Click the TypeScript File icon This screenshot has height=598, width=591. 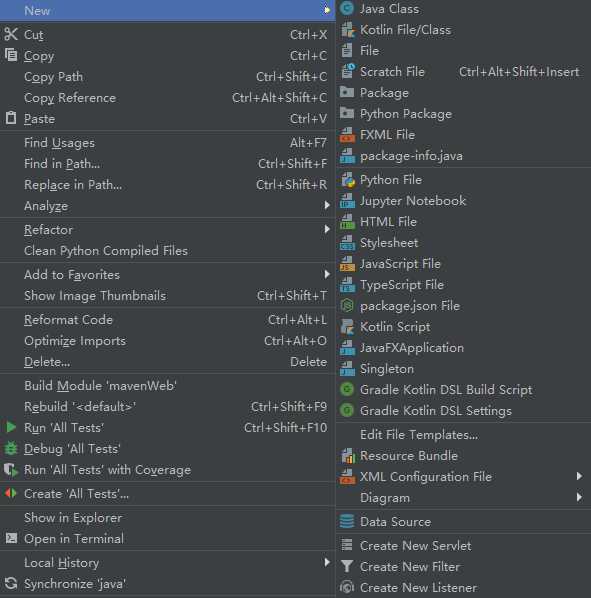(x=347, y=285)
